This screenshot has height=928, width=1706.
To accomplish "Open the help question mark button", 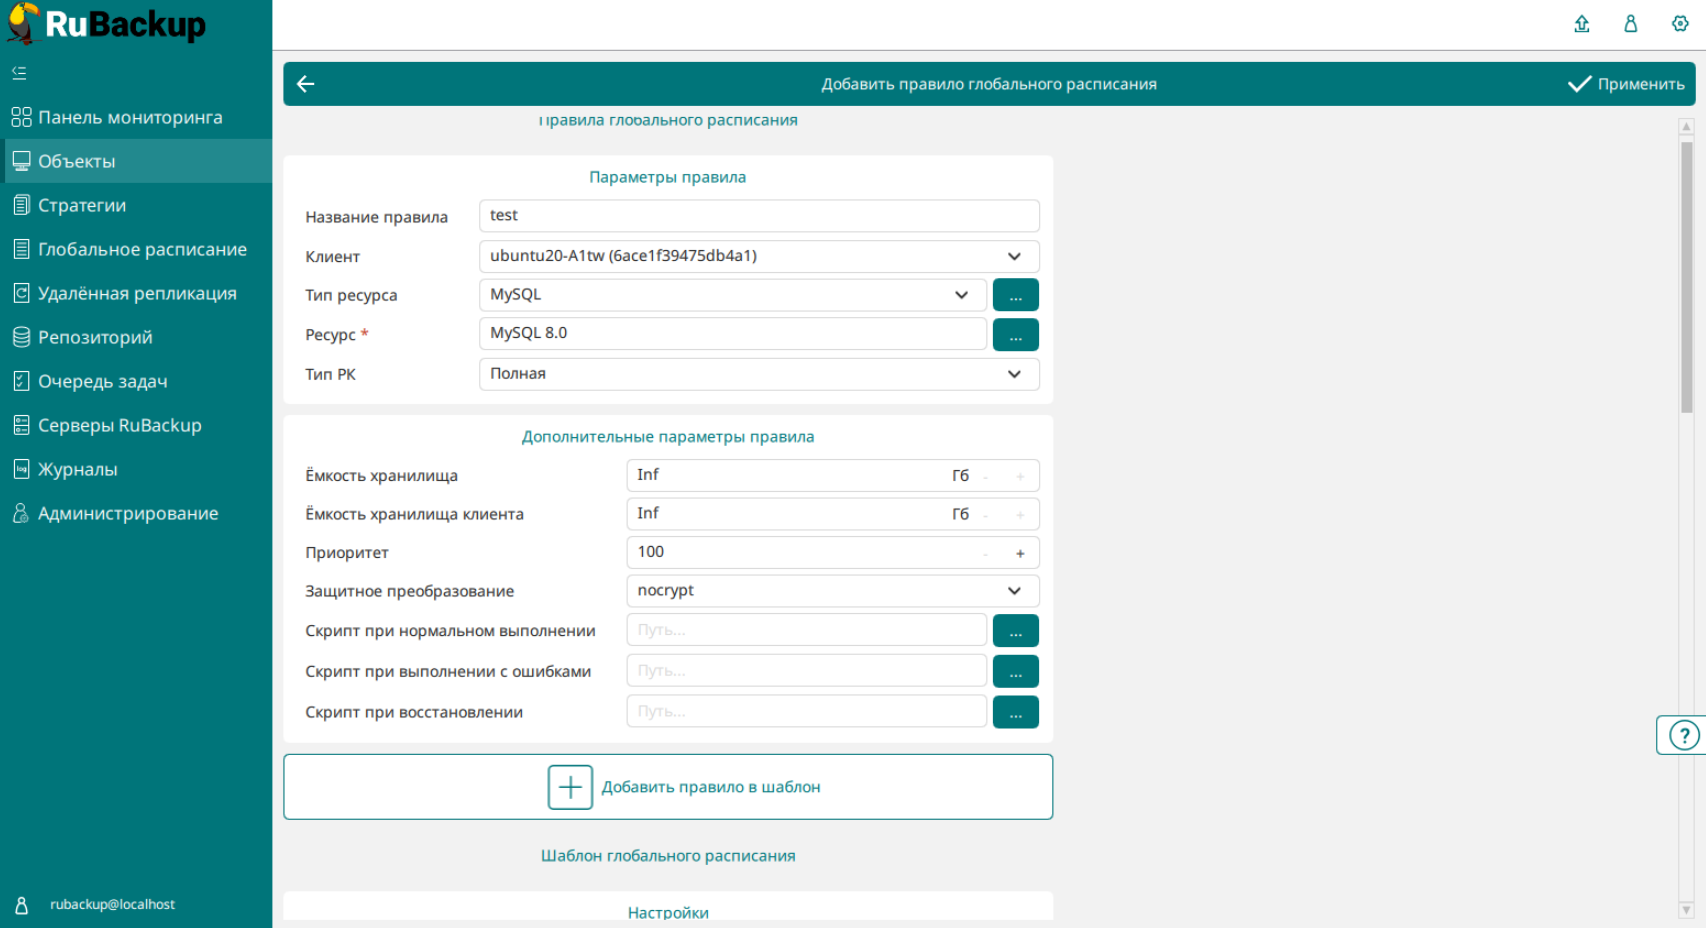I will pyautogui.click(x=1683, y=735).
